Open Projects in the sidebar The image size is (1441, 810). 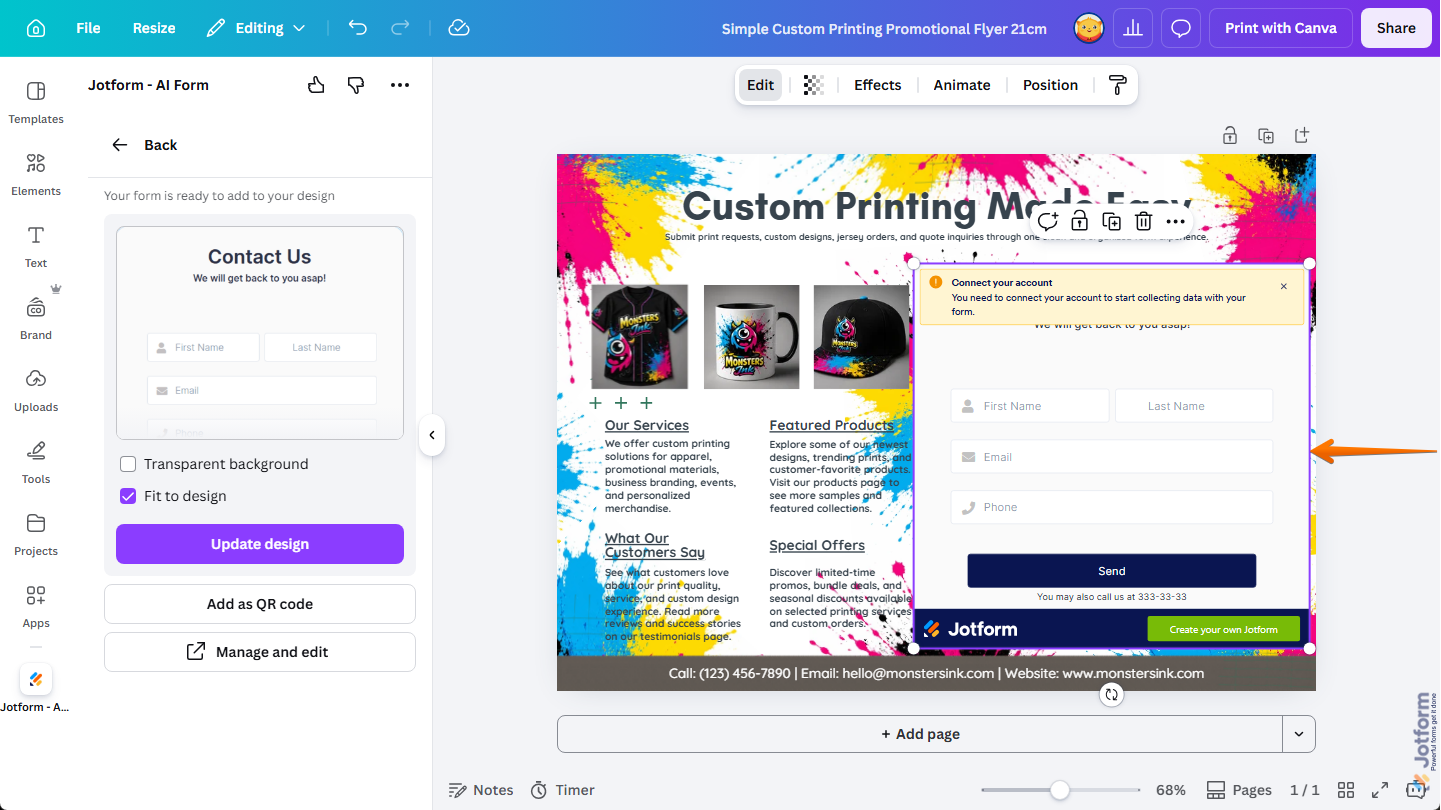tap(36, 534)
